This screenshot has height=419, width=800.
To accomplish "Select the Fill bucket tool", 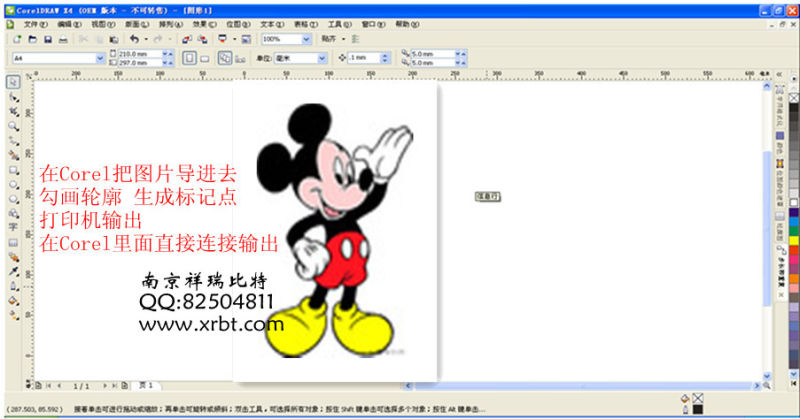I will pyautogui.click(x=14, y=301).
